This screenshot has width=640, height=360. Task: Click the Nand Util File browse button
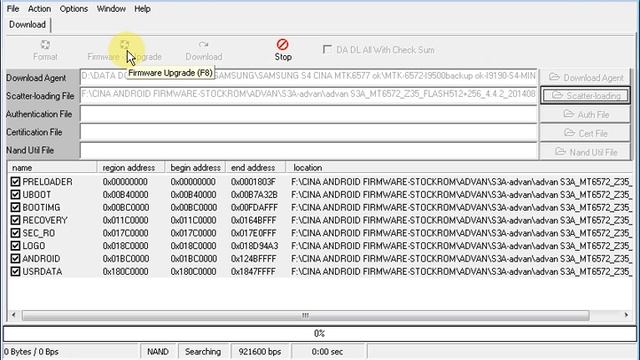(585, 152)
